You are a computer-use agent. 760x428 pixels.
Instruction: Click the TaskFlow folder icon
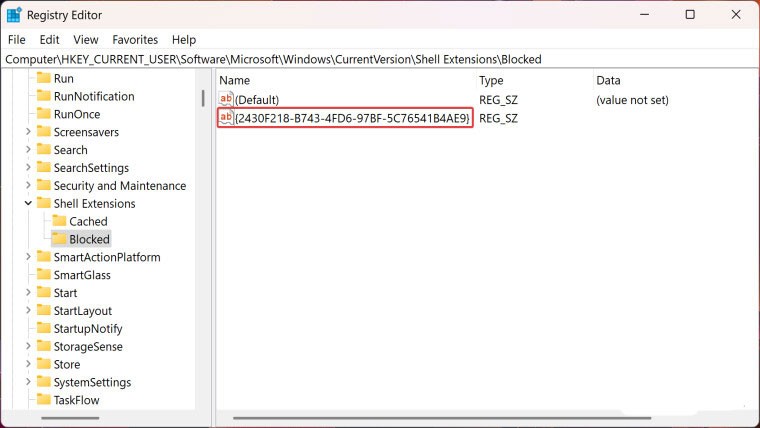(43, 400)
